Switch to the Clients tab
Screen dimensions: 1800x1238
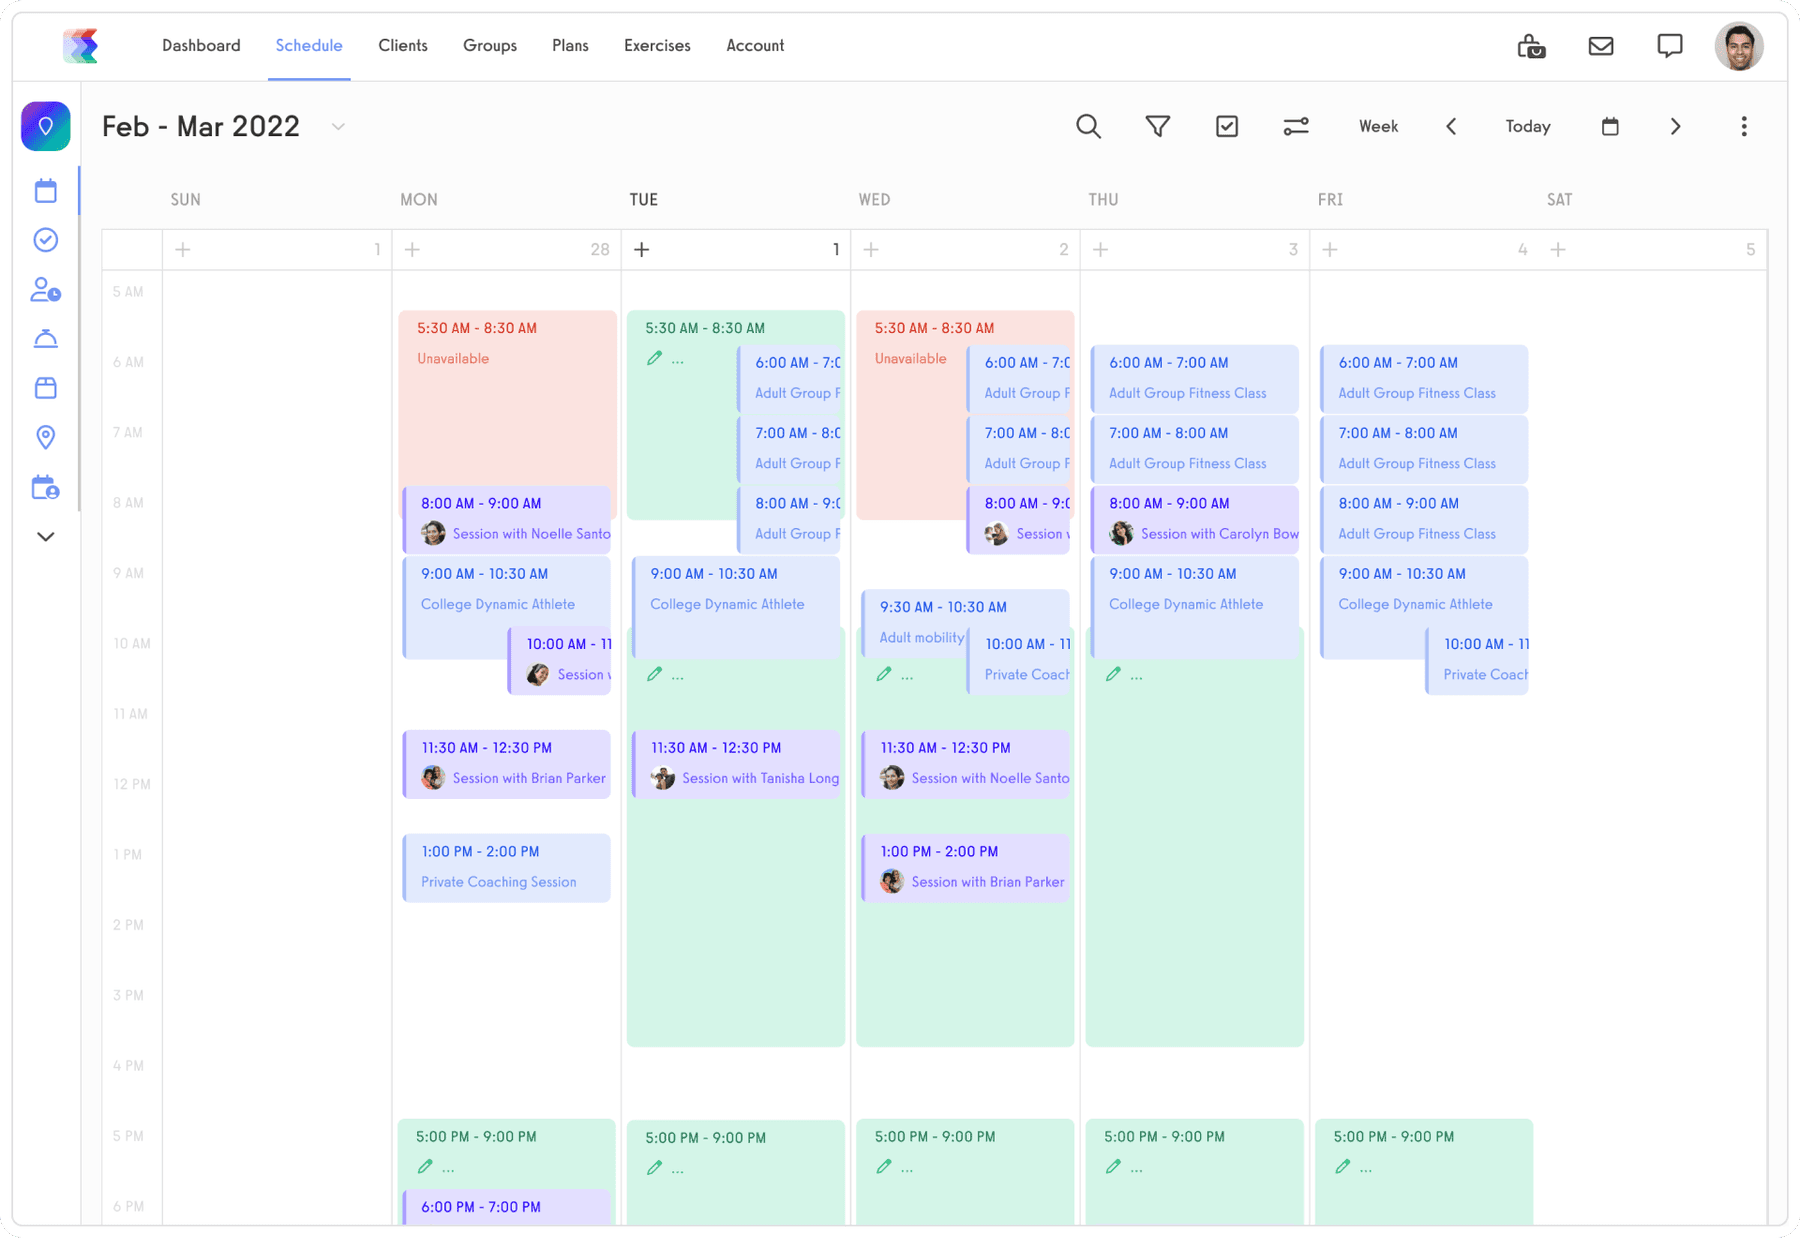(x=402, y=46)
